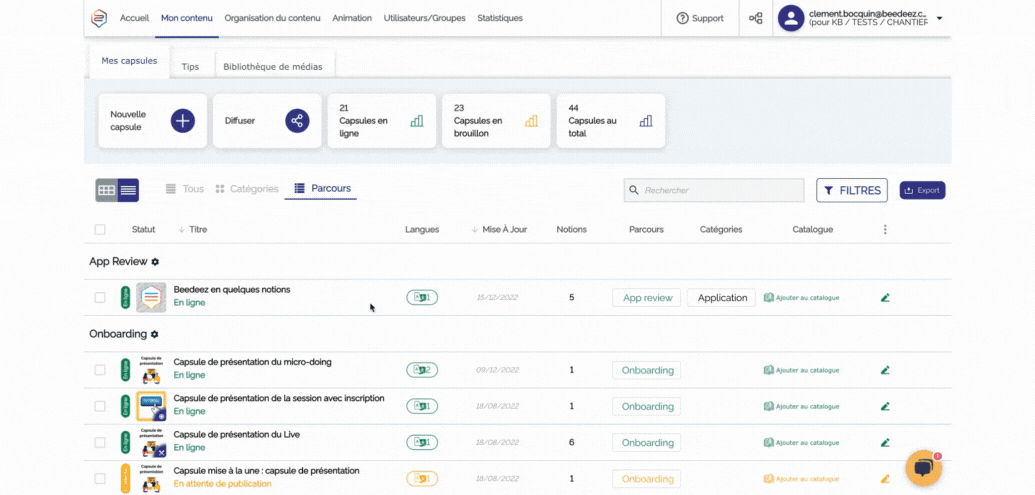Screen dimensions: 1035x495
Task: Click the plus icon on Nouvelle capsule
Action: pos(182,121)
